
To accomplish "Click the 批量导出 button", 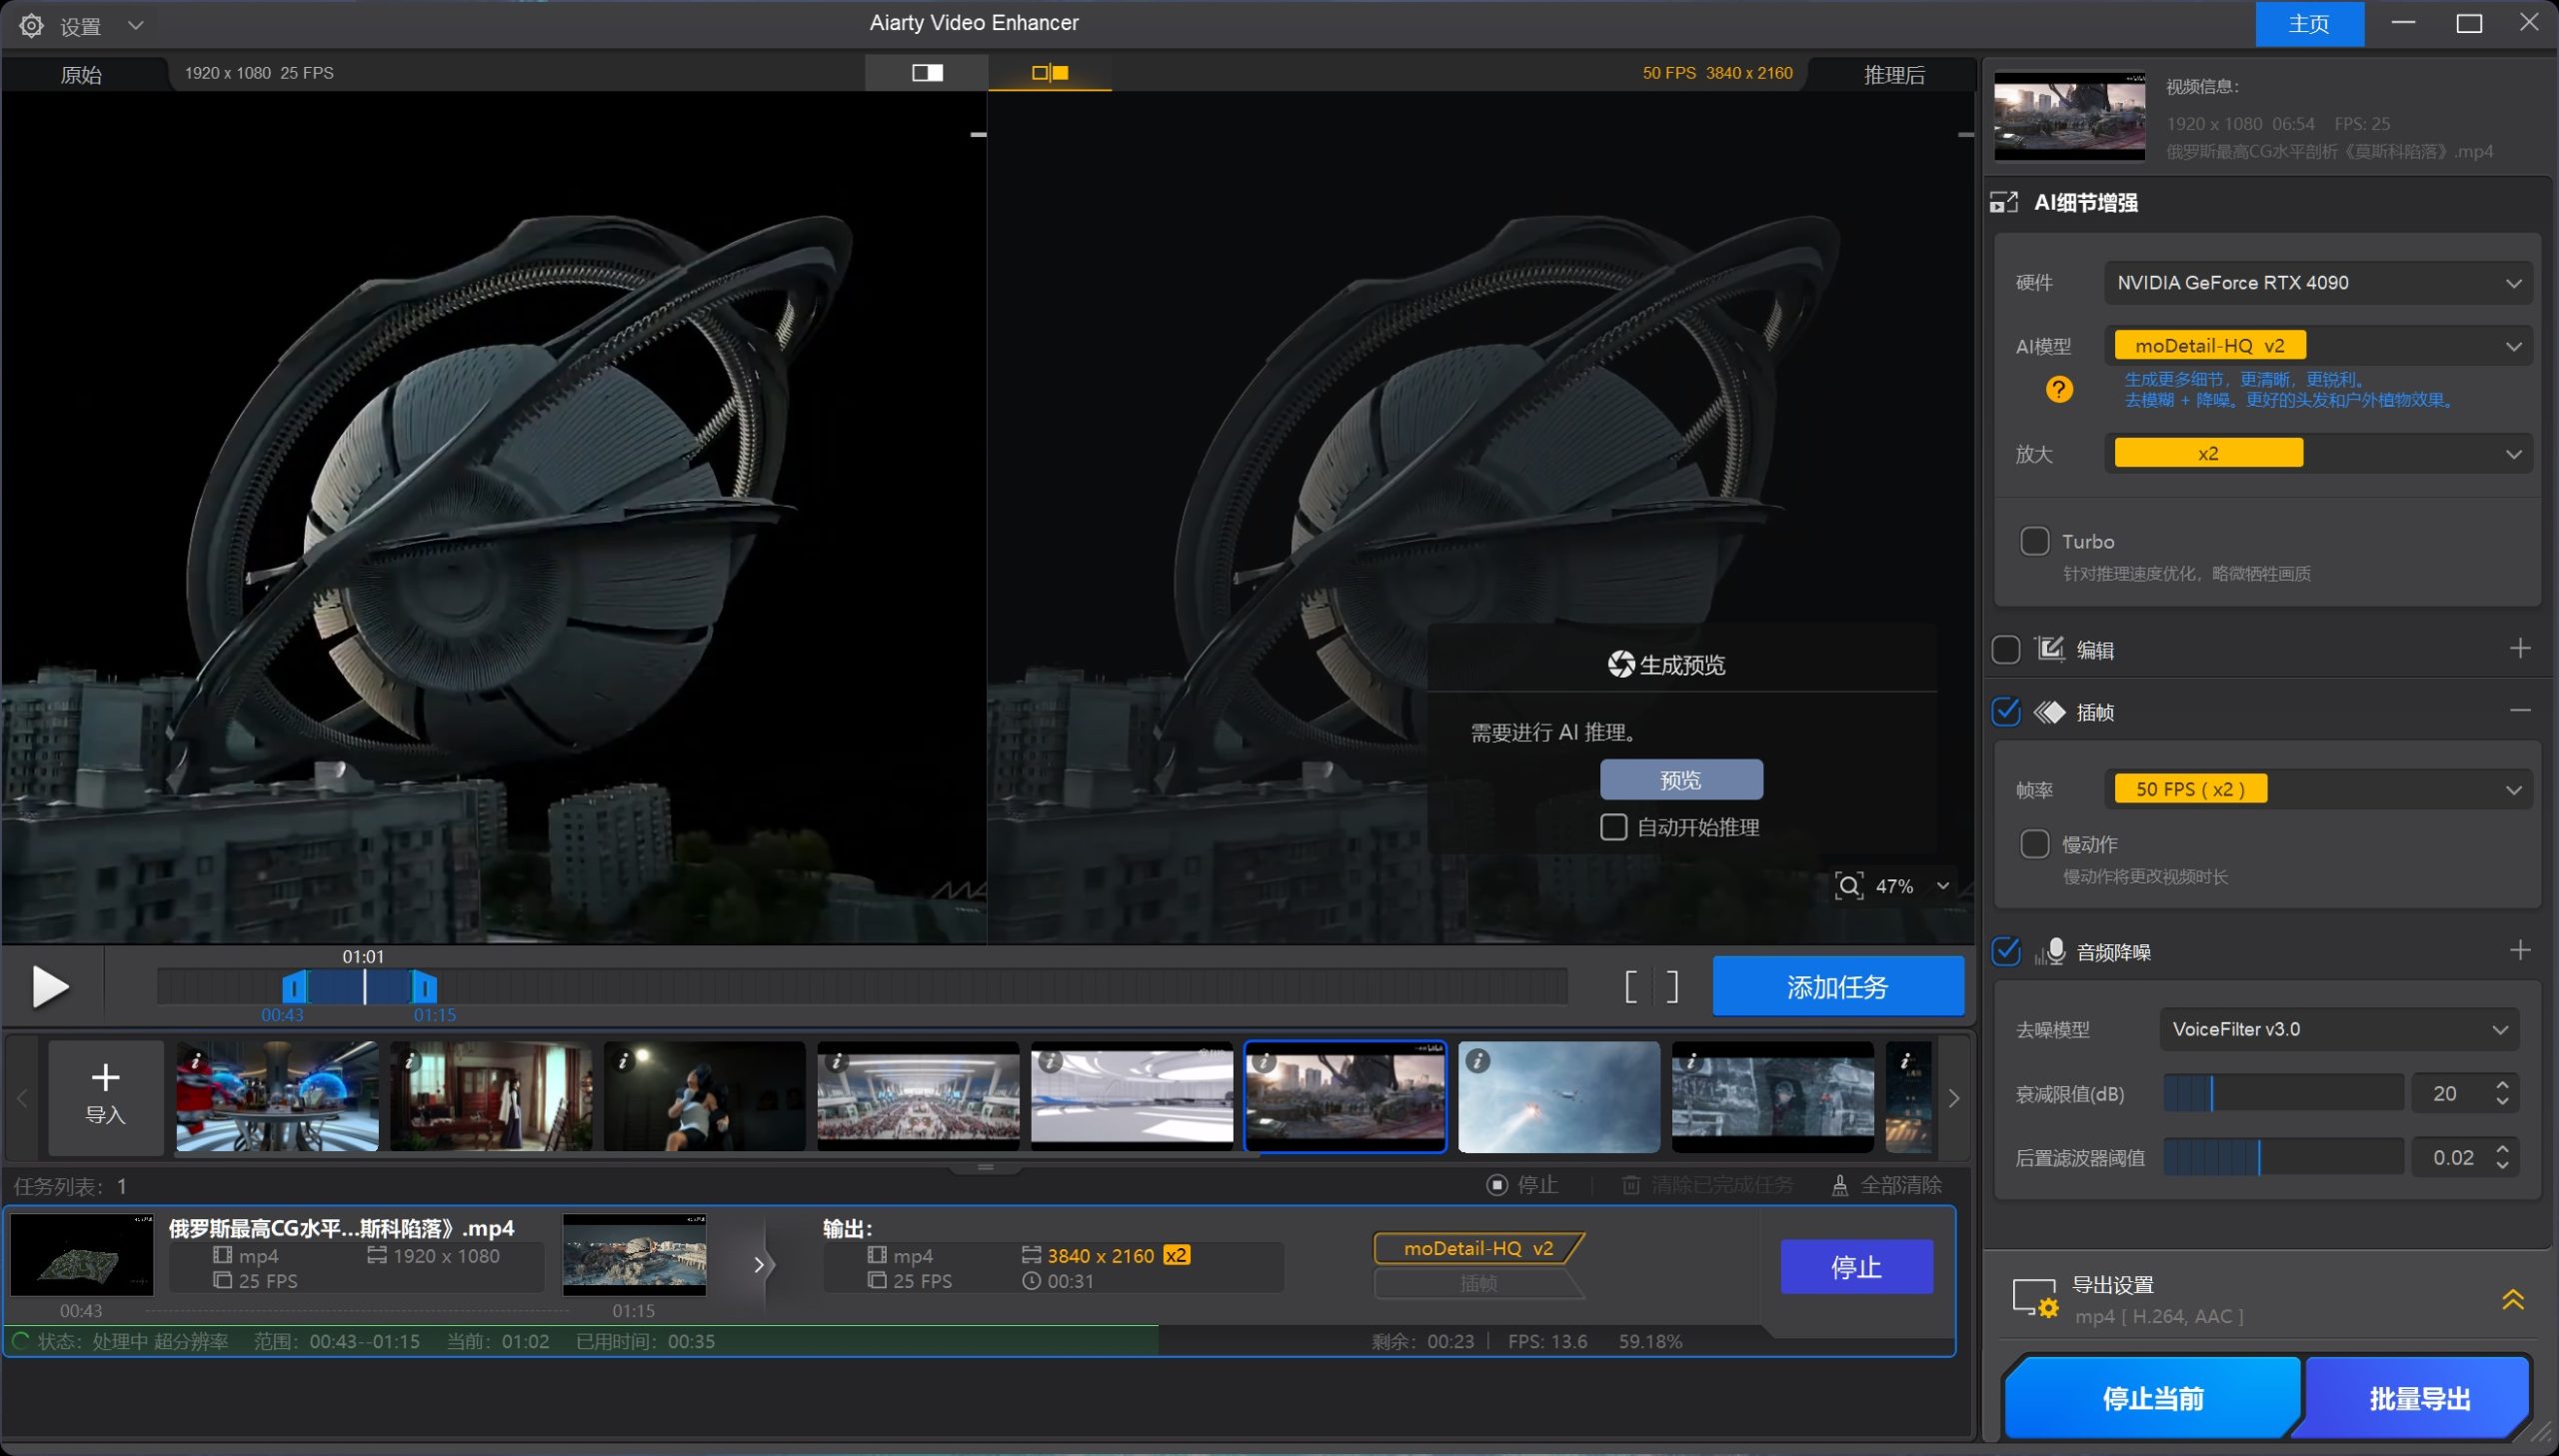I will pos(2419,1399).
